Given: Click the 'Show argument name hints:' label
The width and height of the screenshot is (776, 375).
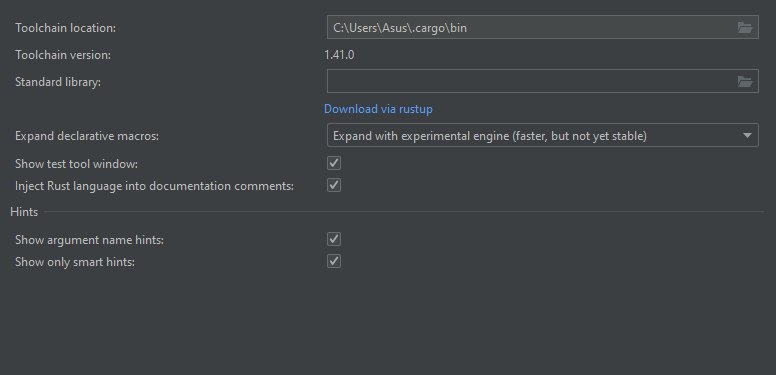Looking at the screenshot, I should pos(90,240).
